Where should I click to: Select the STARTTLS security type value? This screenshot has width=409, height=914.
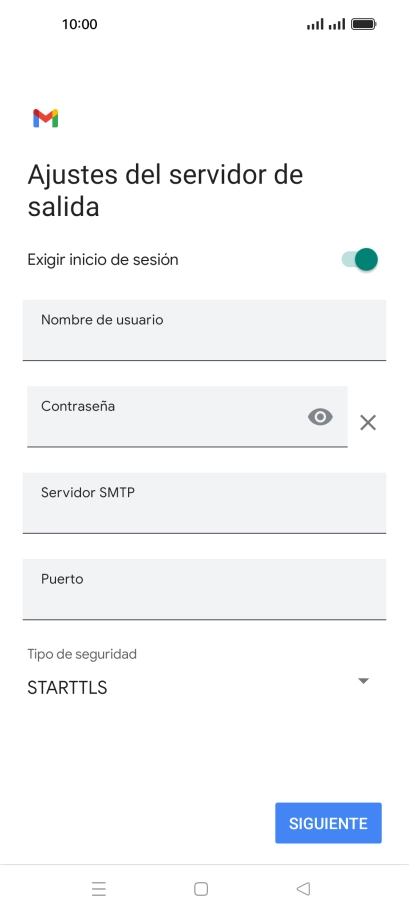coord(67,688)
